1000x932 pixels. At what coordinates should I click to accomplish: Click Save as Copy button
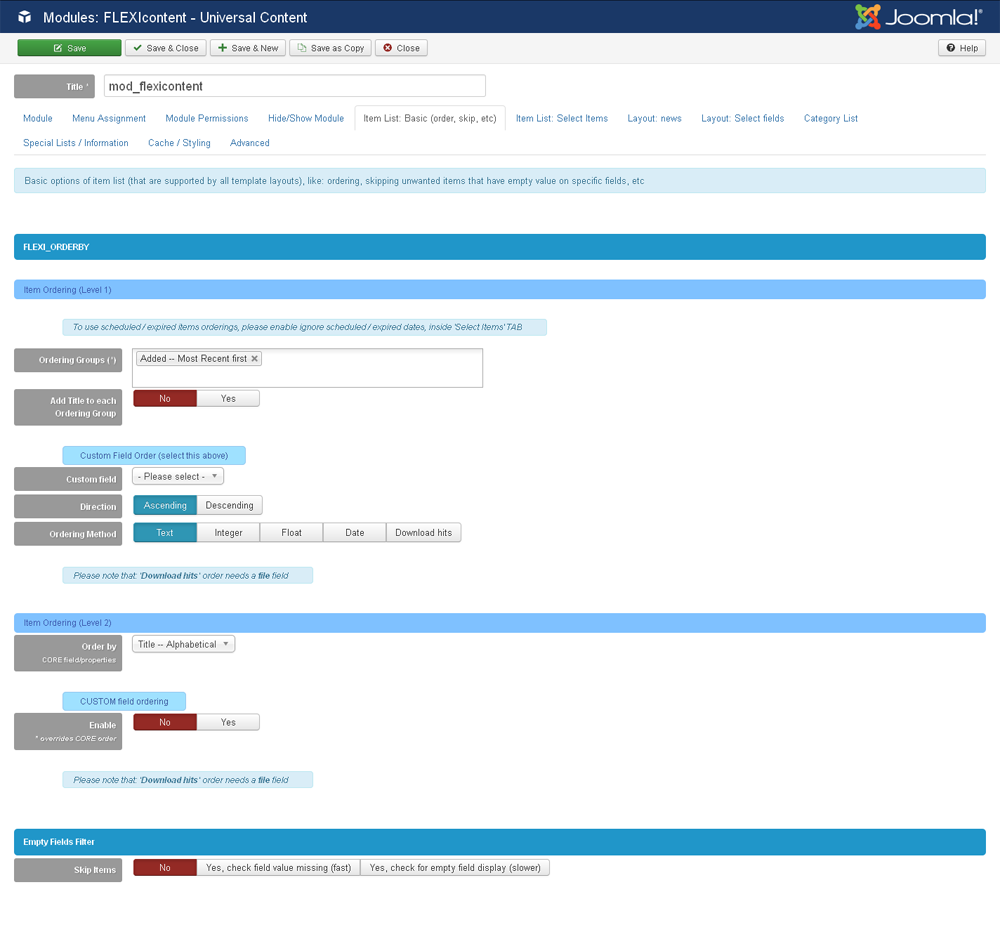tap(330, 48)
